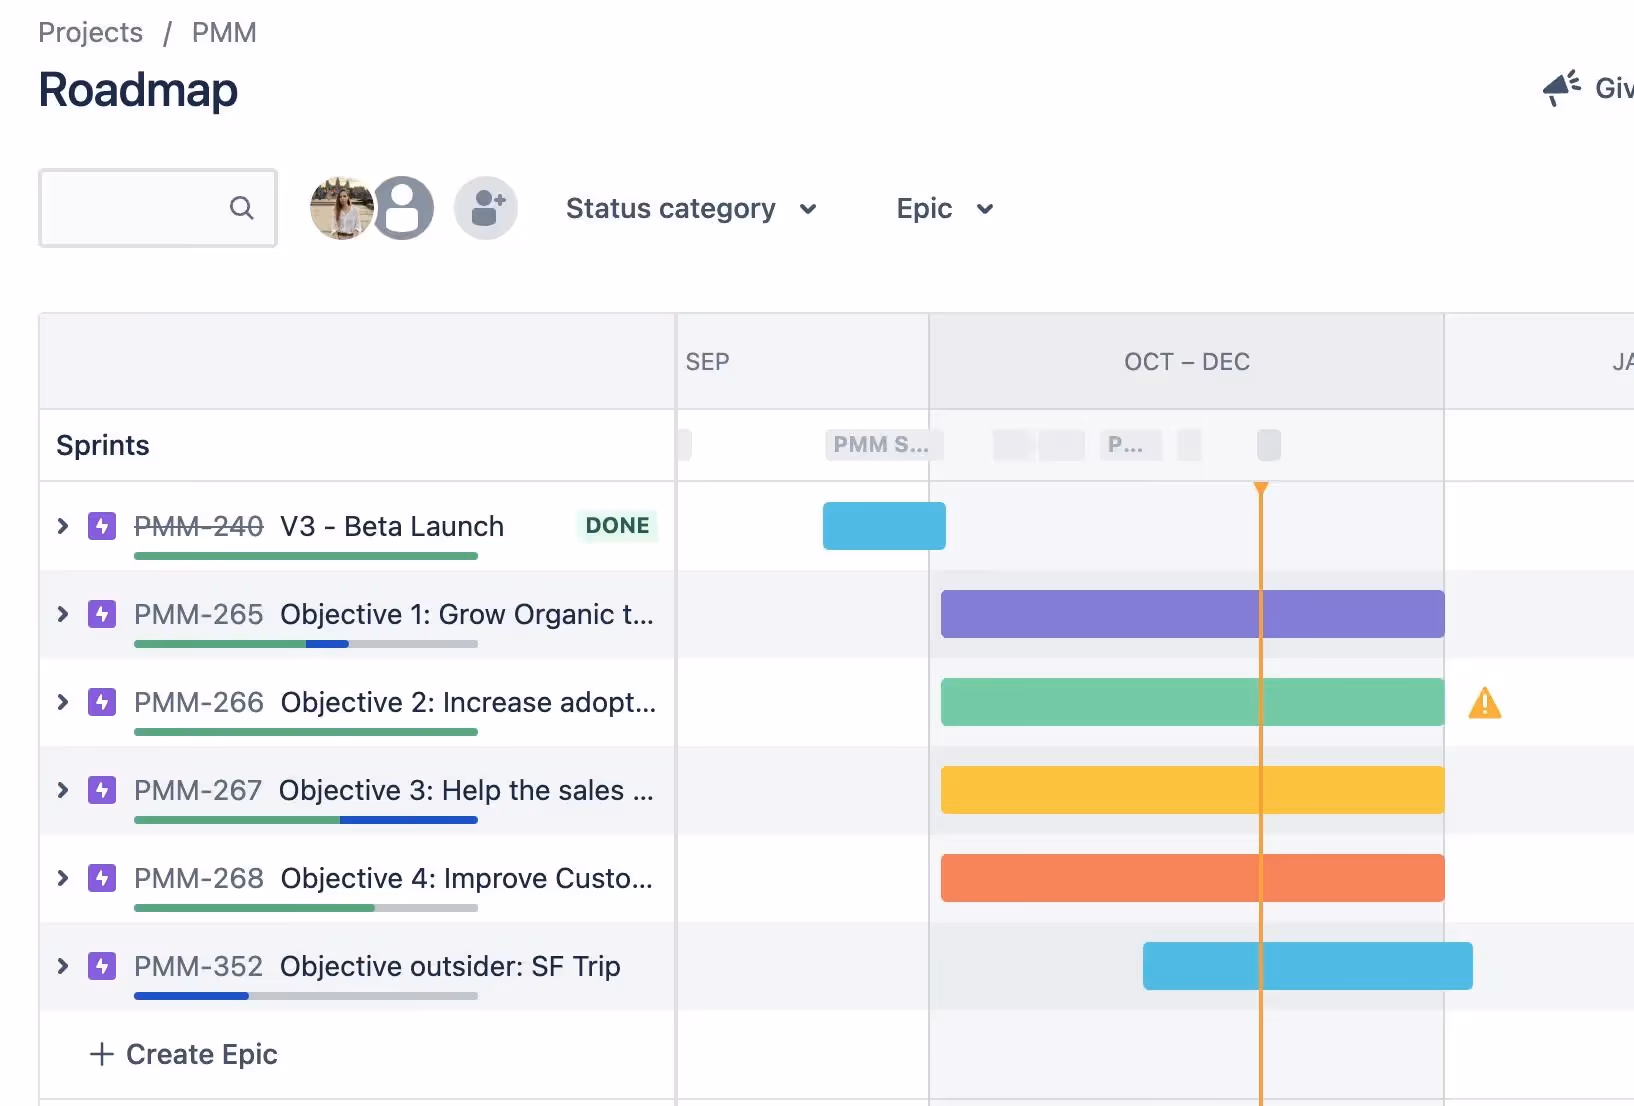The image size is (1634, 1106).
Task: Click the add people icon next to avatars
Action: tap(487, 207)
